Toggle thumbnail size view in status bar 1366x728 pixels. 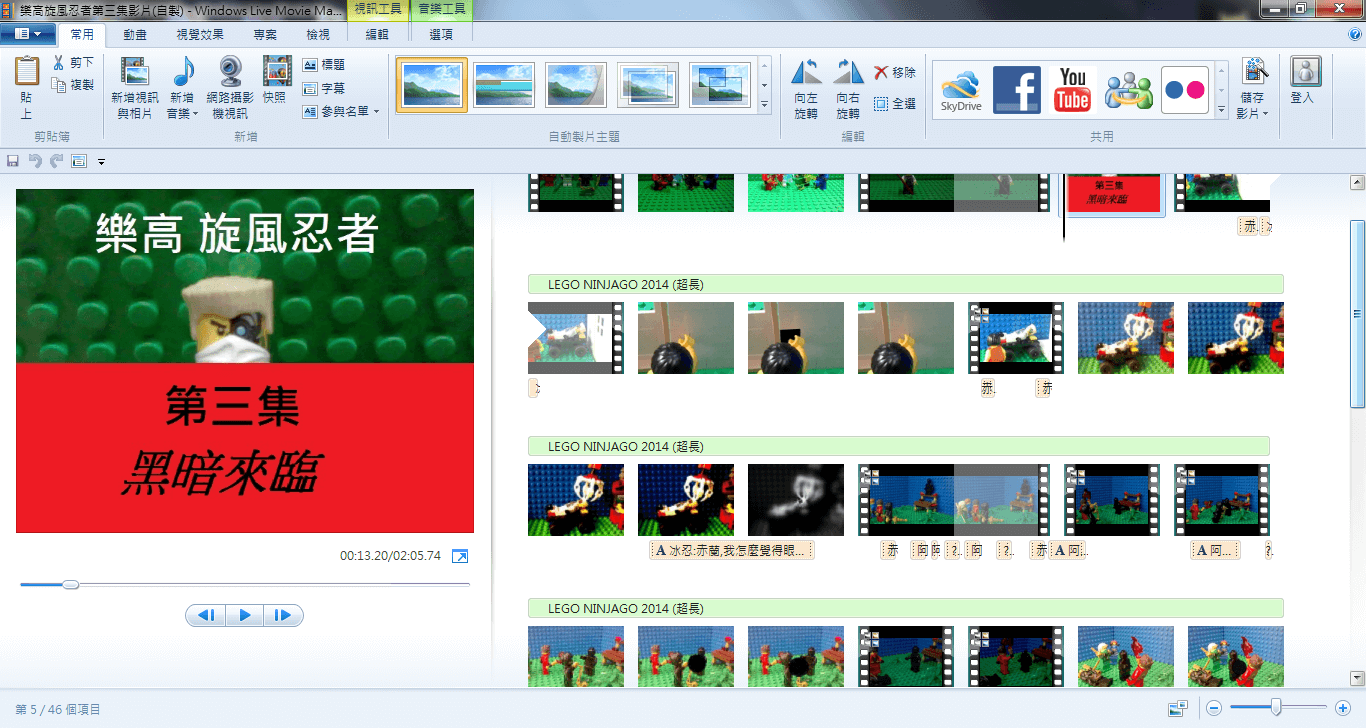[x=1178, y=709]
